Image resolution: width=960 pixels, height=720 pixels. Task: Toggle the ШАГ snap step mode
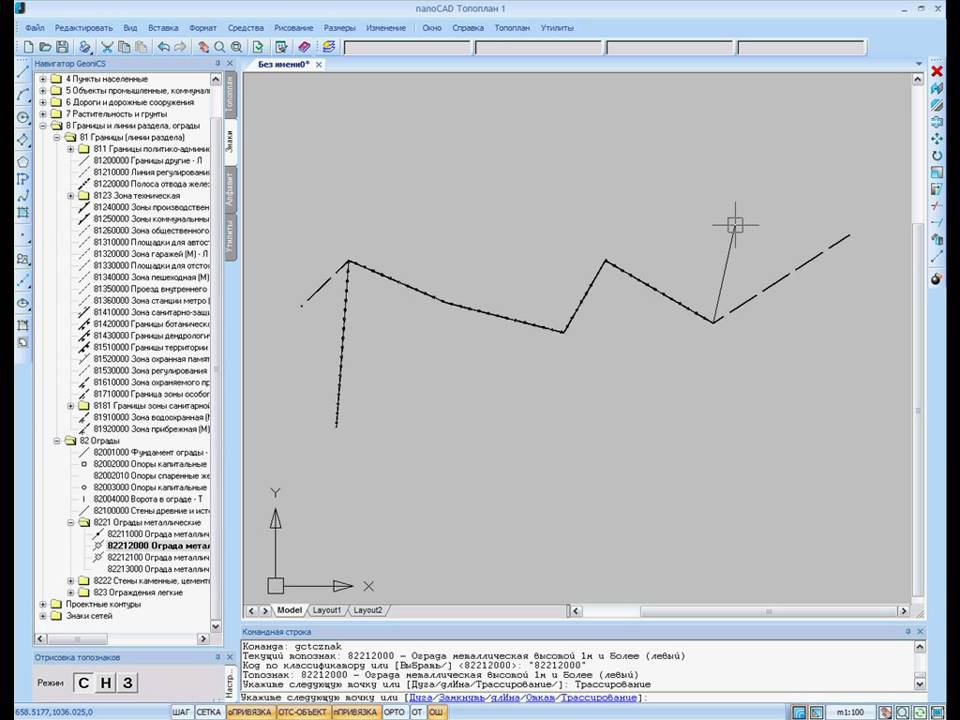pyautogui.click(x=181, y=712)
